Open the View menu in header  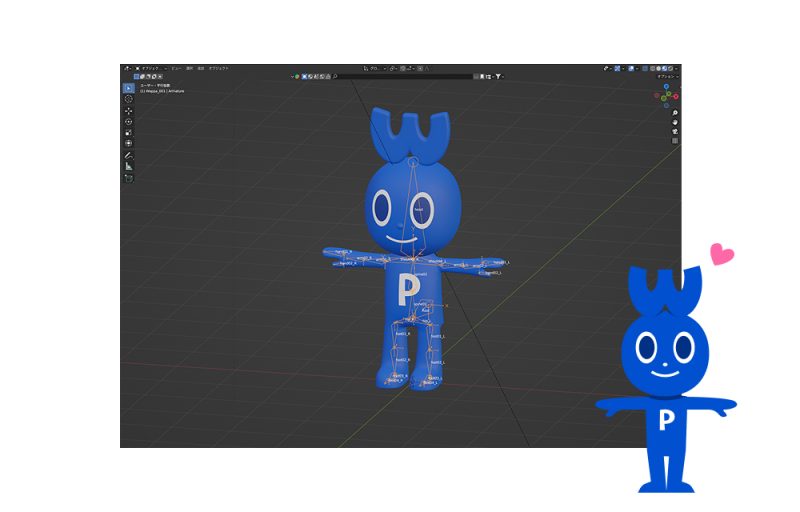tap(177, 68)
